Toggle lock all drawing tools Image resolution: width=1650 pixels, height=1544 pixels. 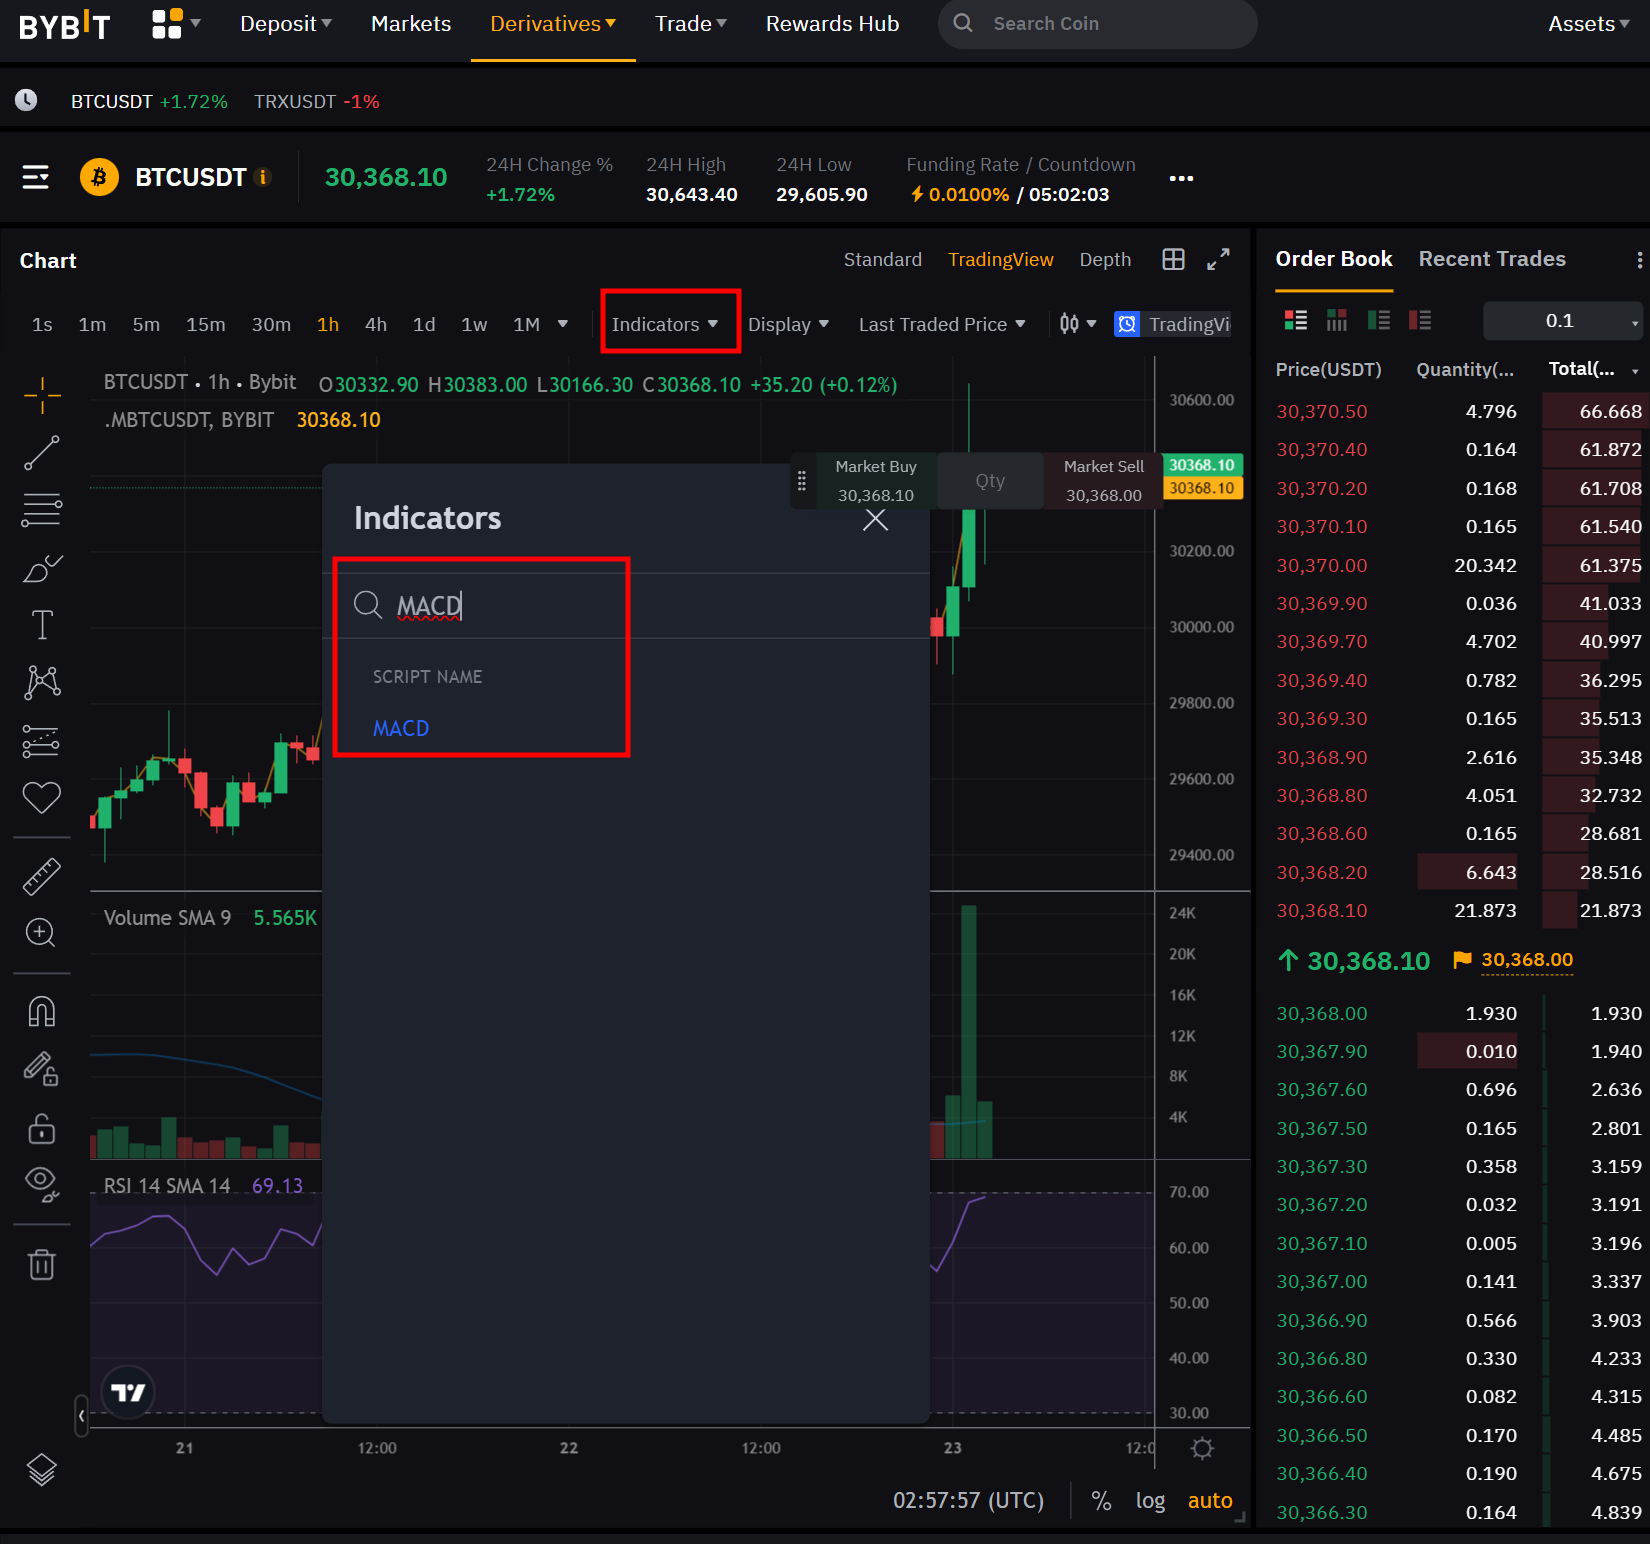(42, 1128)
